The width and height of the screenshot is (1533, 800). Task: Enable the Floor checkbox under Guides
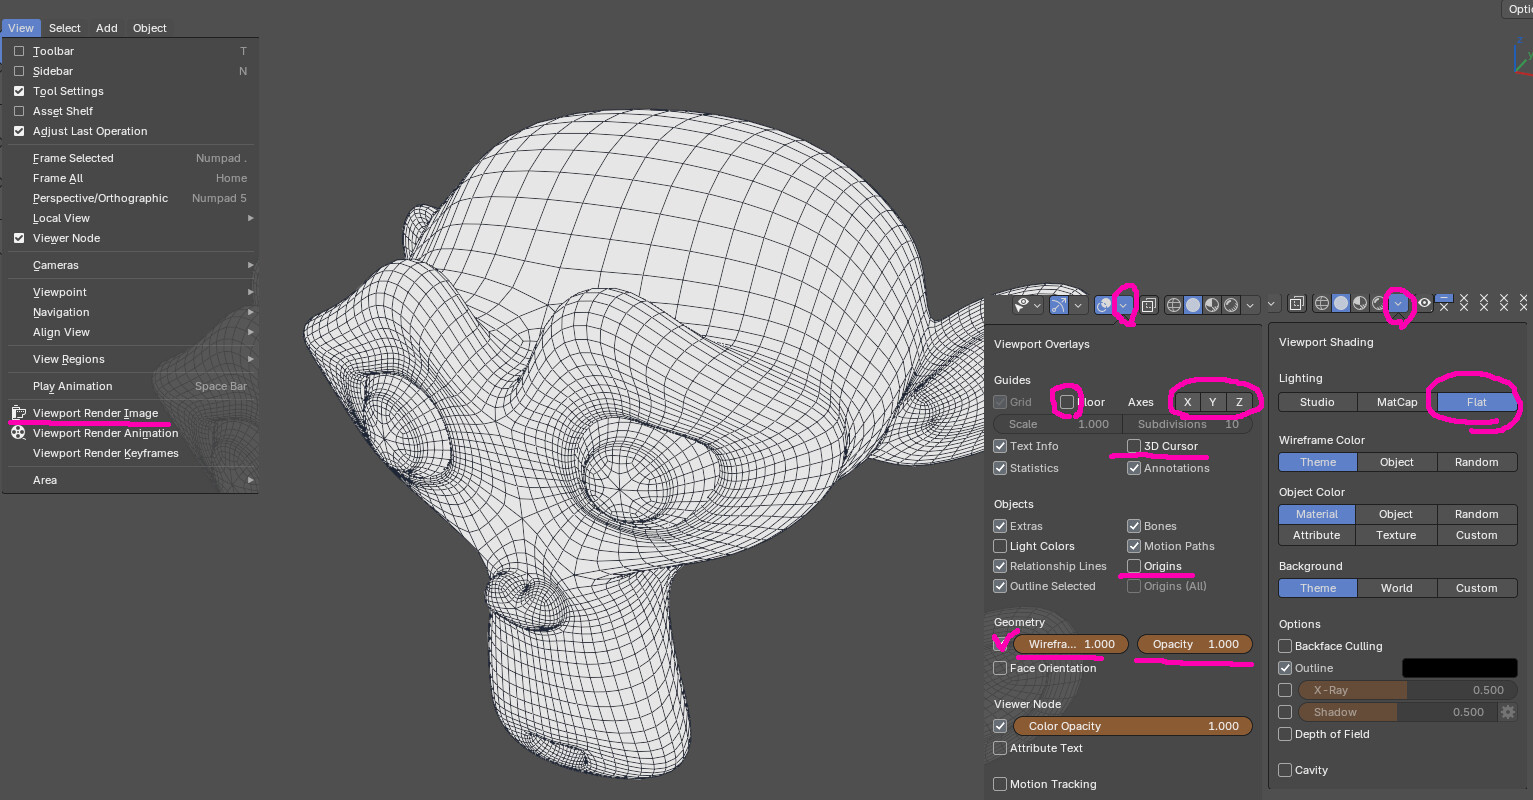coord(1067,402)
